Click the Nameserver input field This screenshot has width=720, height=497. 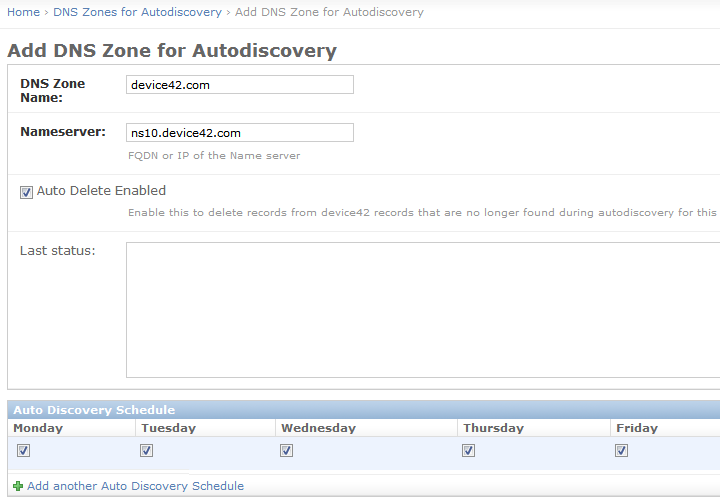[240, 132]
